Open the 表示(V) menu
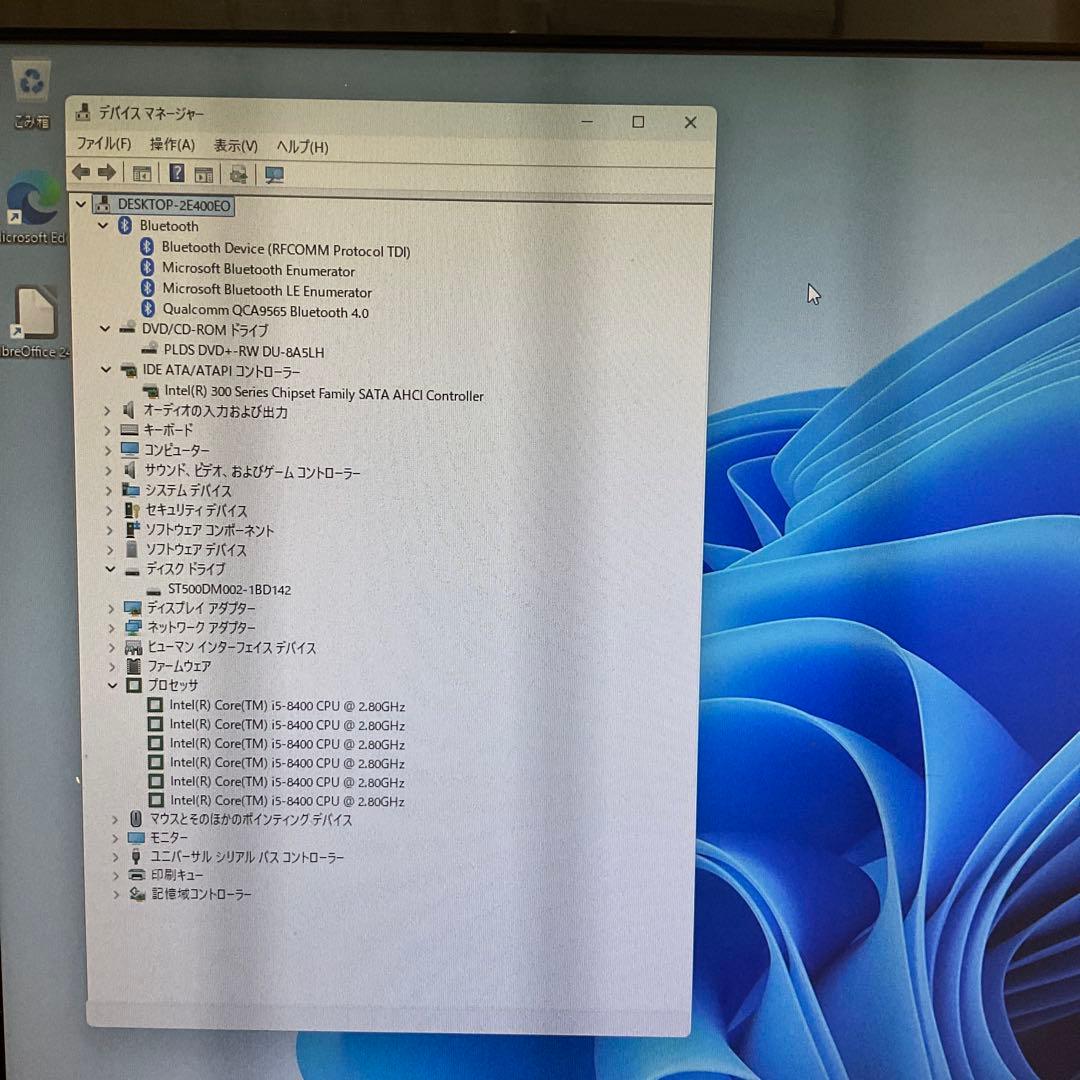The width and height of the screenshot is (1080, 1080). click(x=235, y=146)
